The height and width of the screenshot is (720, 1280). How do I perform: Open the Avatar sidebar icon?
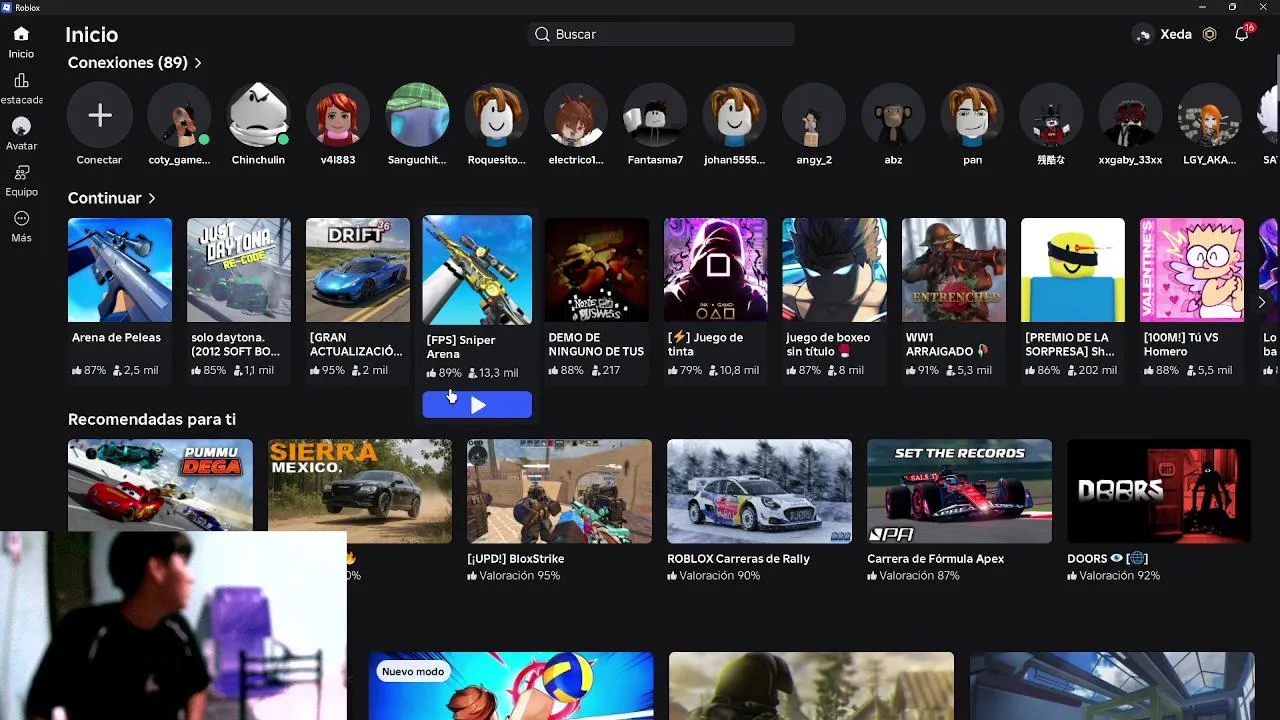pyautogui.click(x=21, y=127)
